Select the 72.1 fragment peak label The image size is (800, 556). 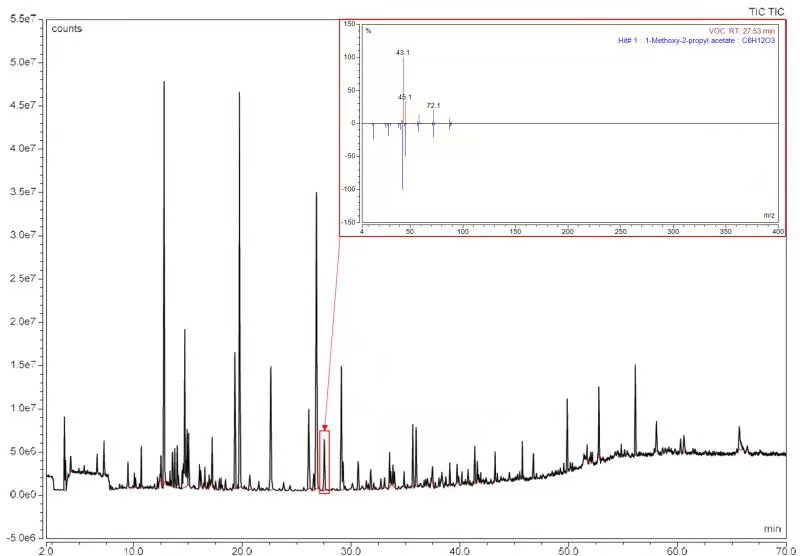coord(434,105)
